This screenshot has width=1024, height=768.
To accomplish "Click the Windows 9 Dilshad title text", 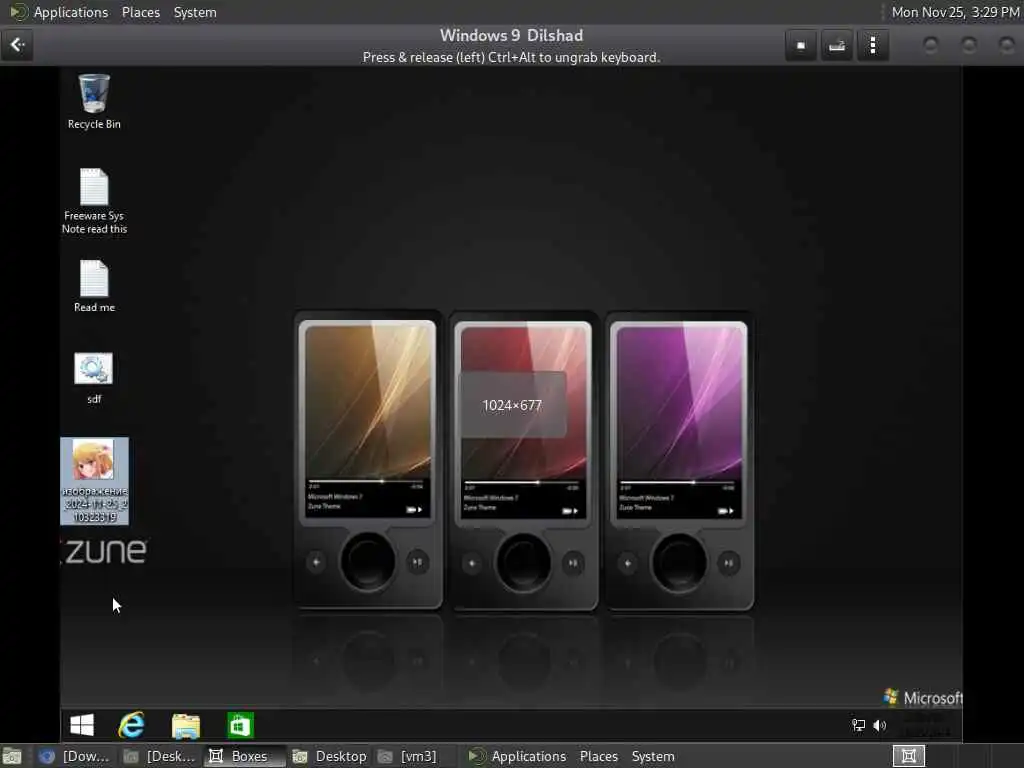I will click(x=511, y=35).
